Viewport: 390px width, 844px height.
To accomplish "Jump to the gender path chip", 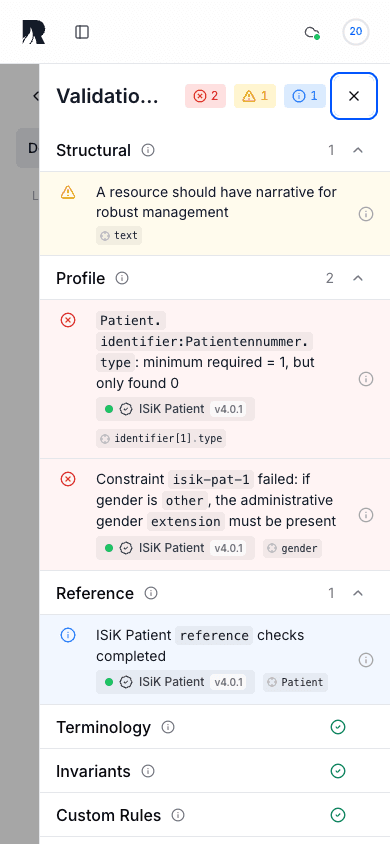I will pos(293,548).
